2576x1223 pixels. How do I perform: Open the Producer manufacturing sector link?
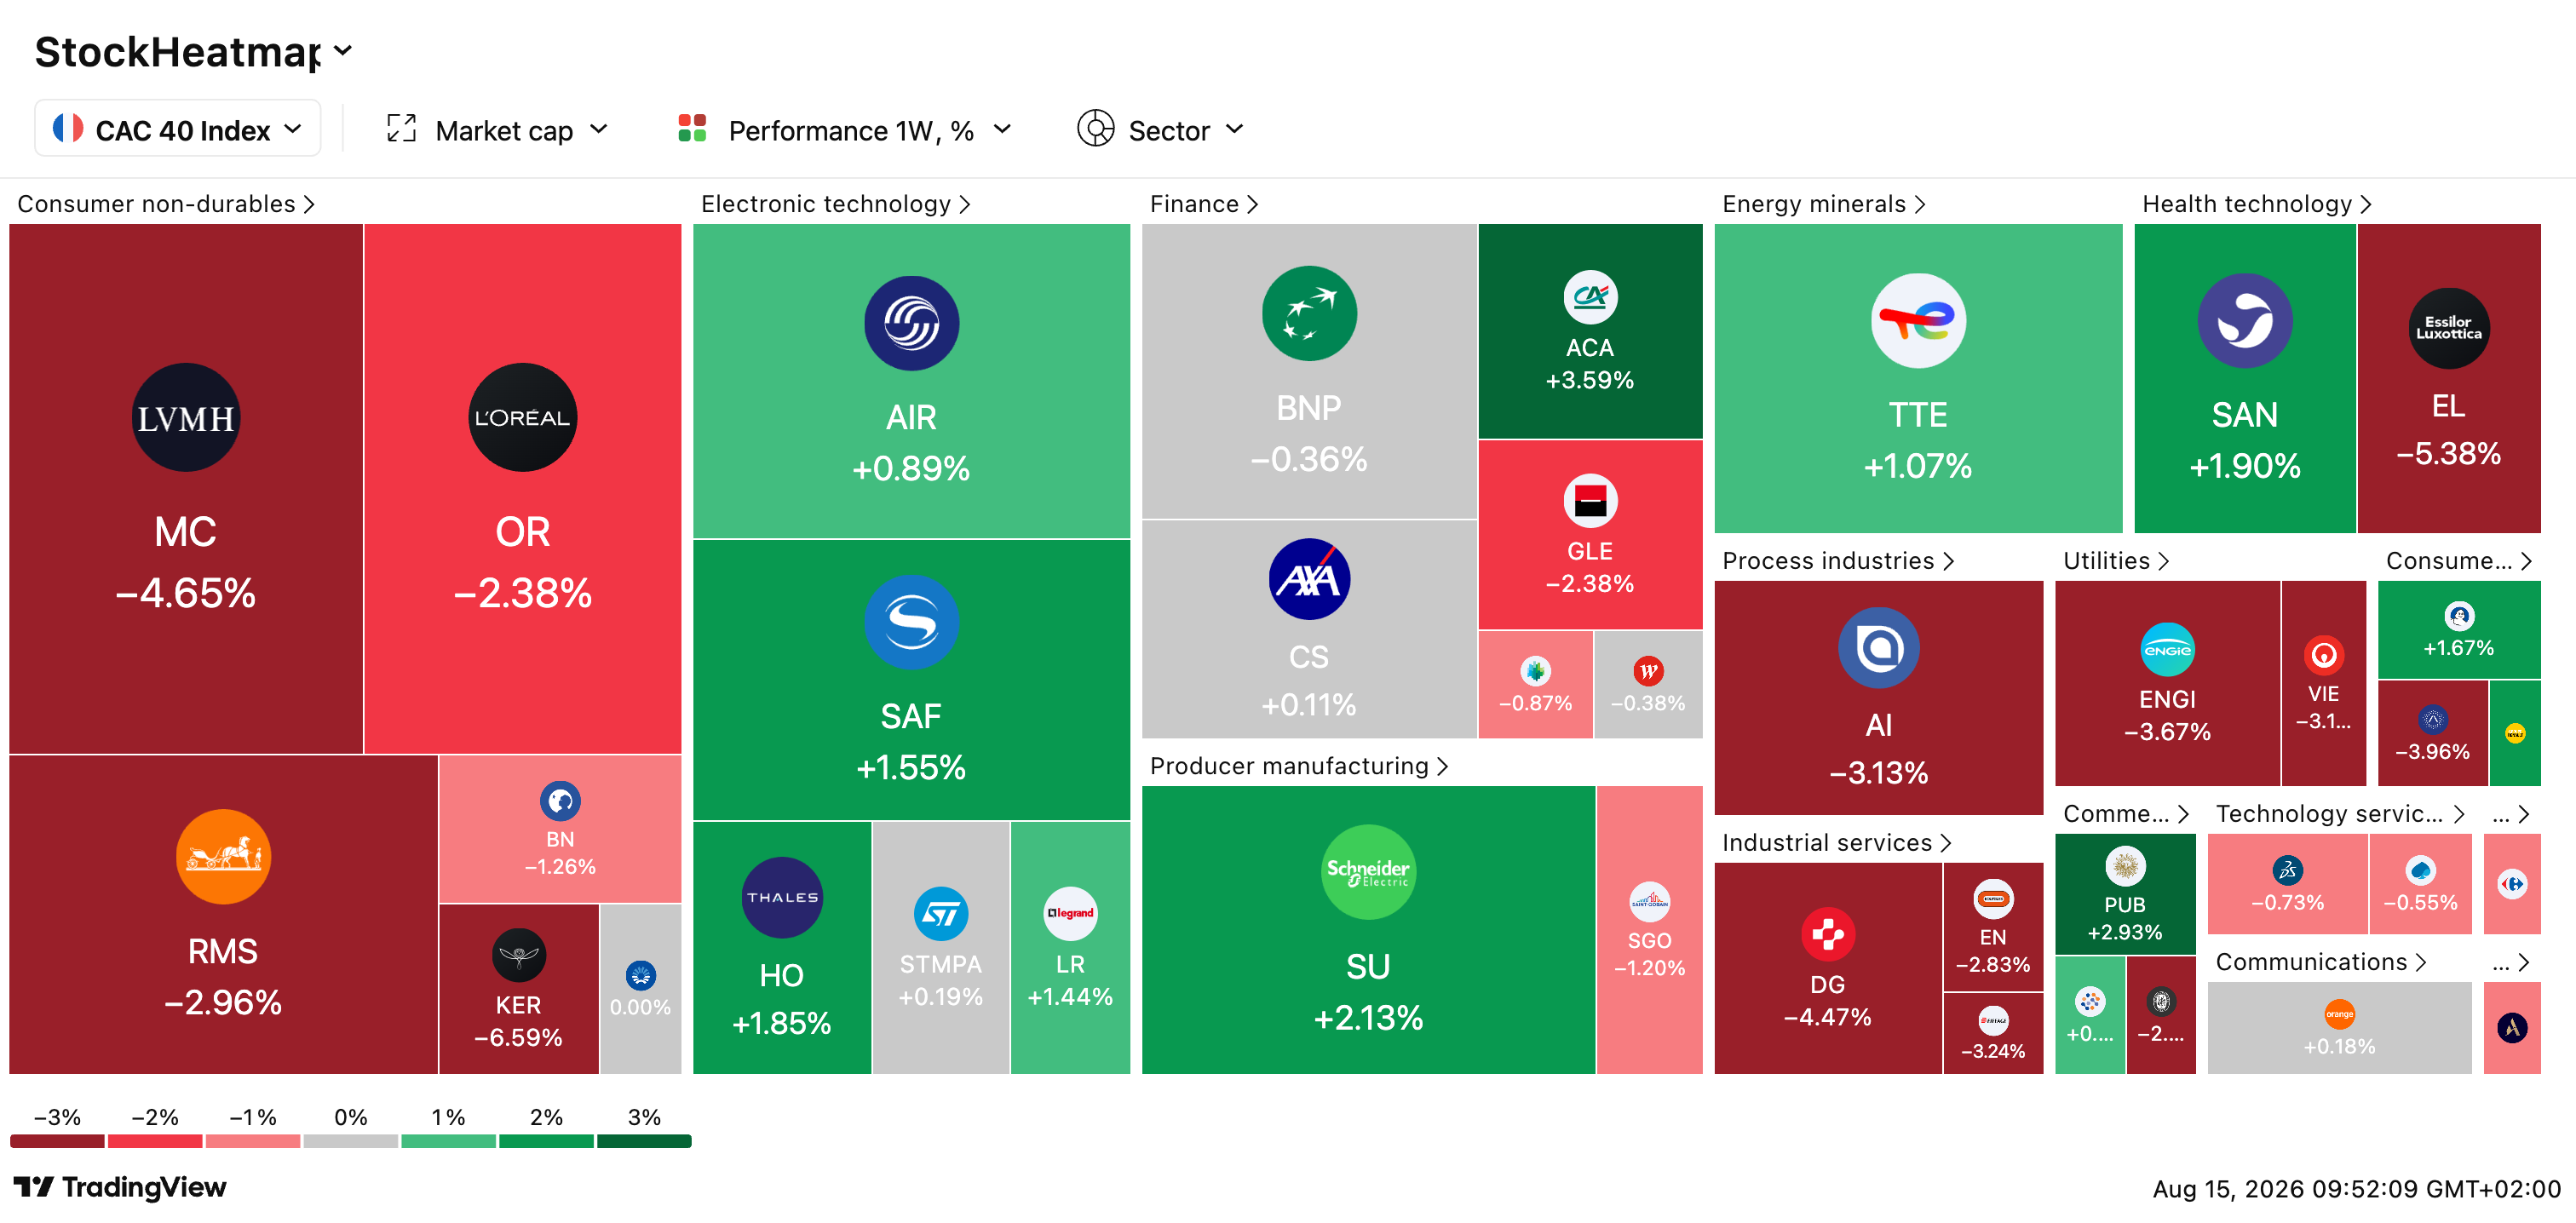(1298, 766)
